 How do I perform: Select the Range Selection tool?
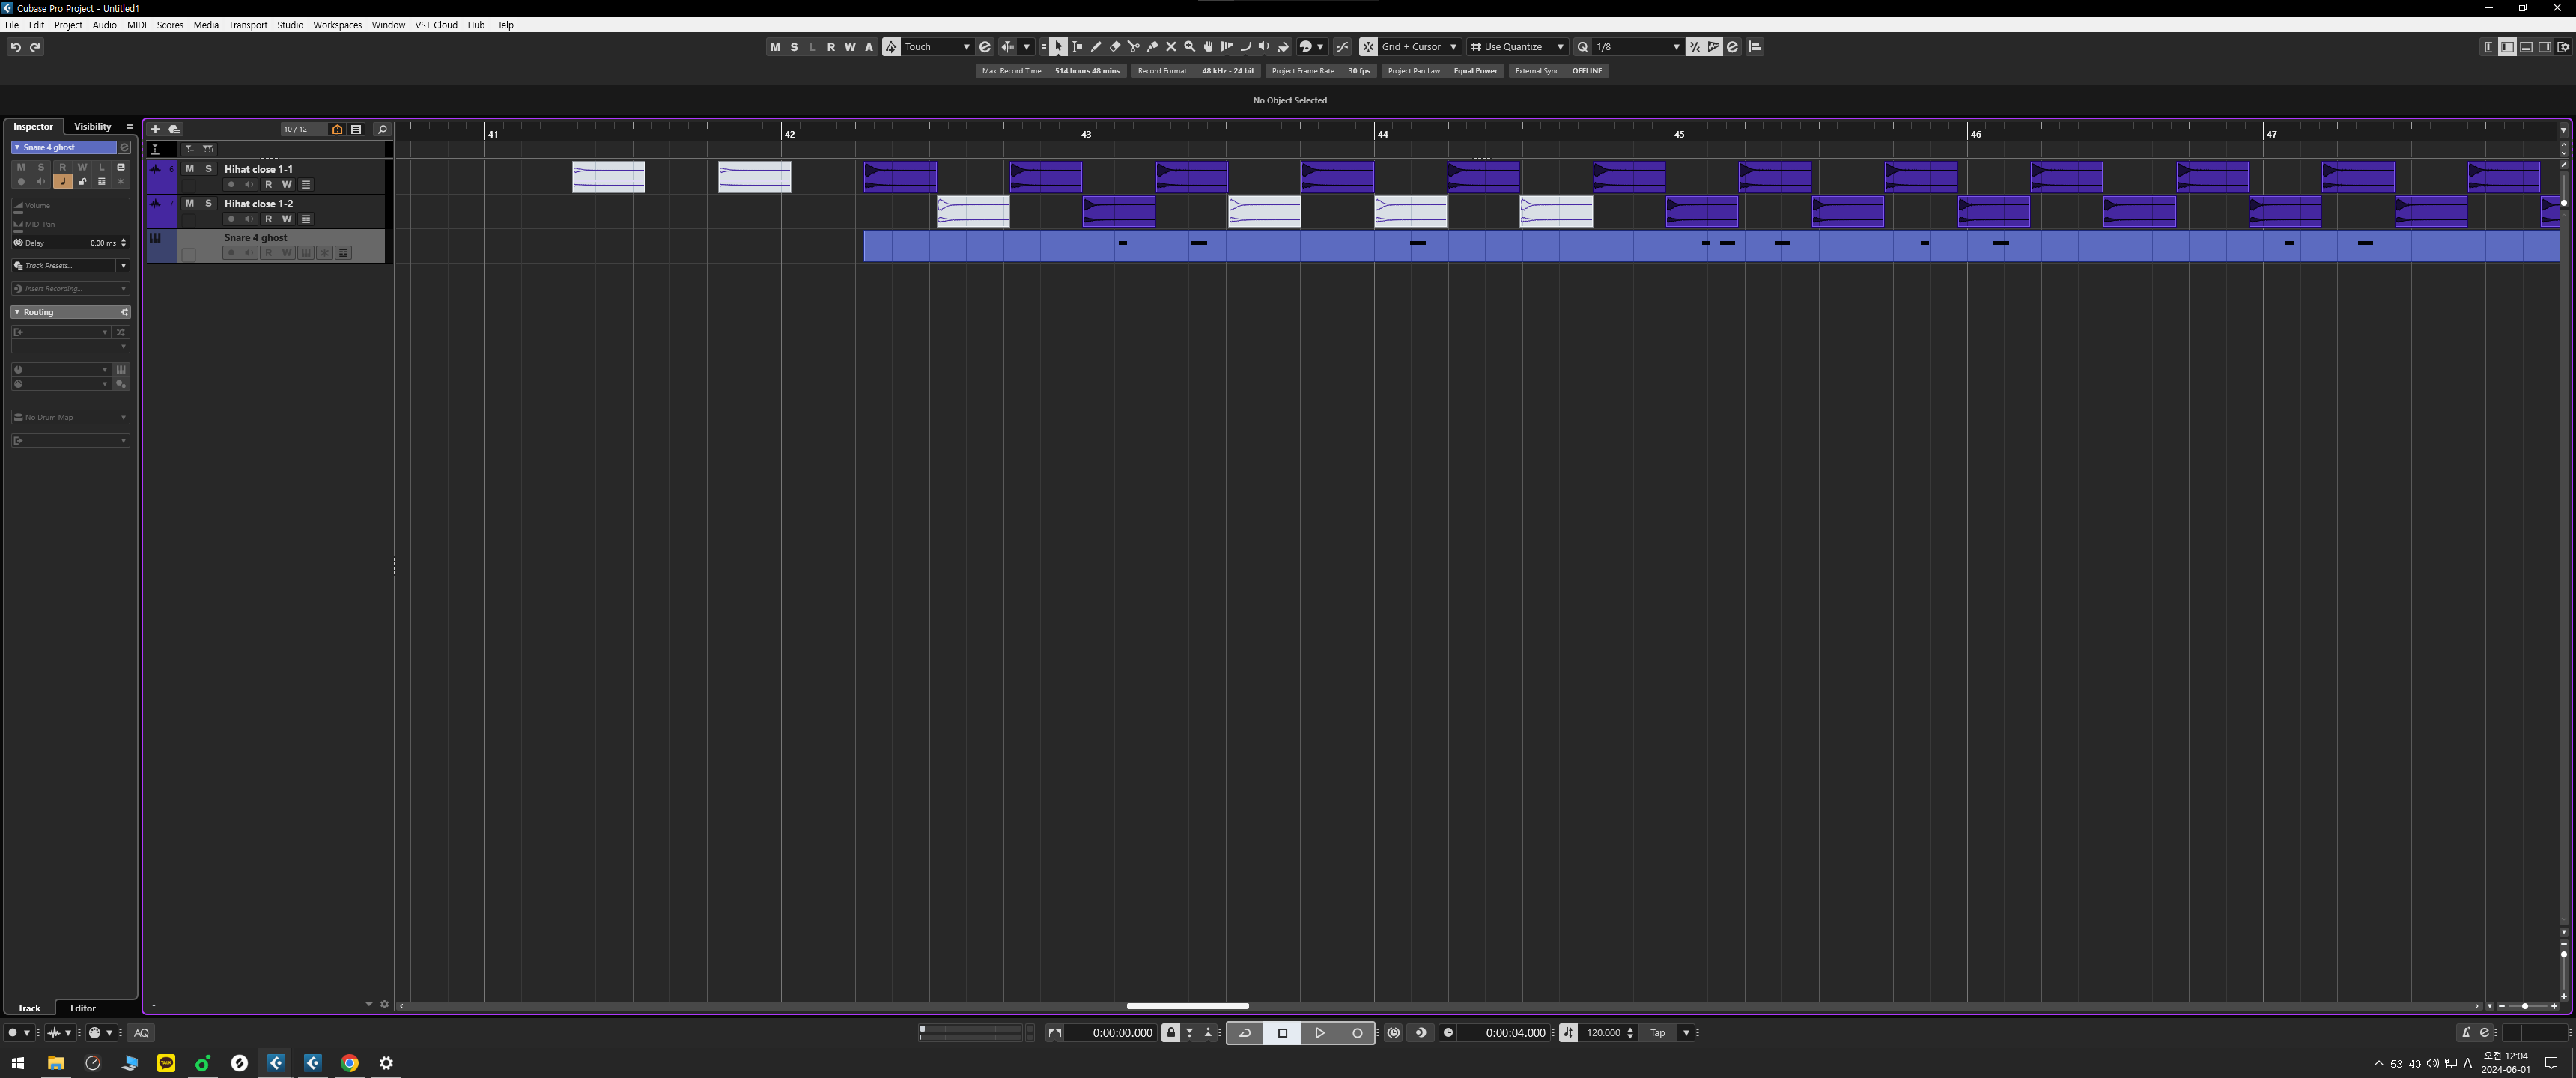pos(1077,47)
